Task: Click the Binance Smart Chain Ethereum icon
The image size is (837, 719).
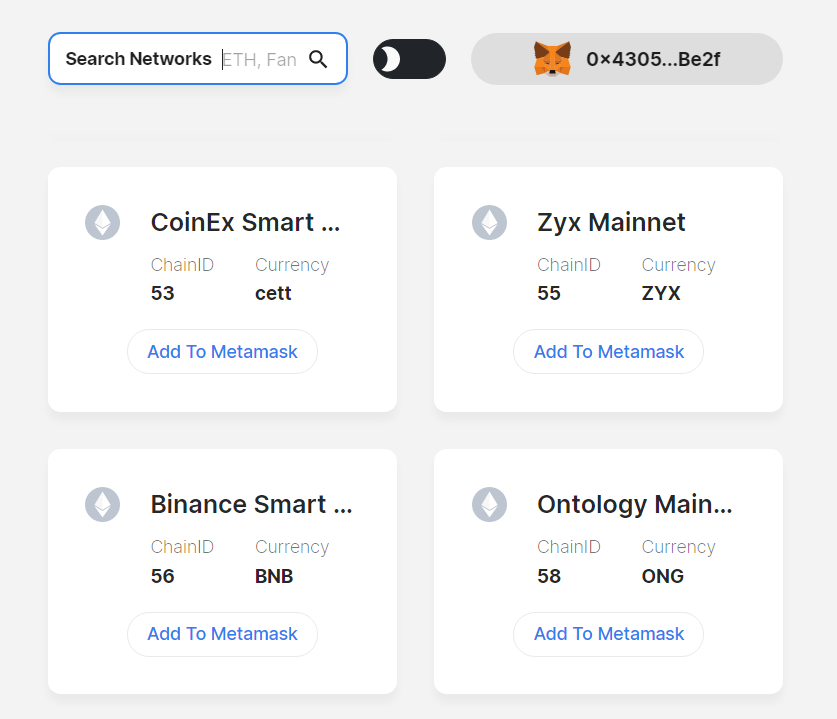Action: point(102,504)
